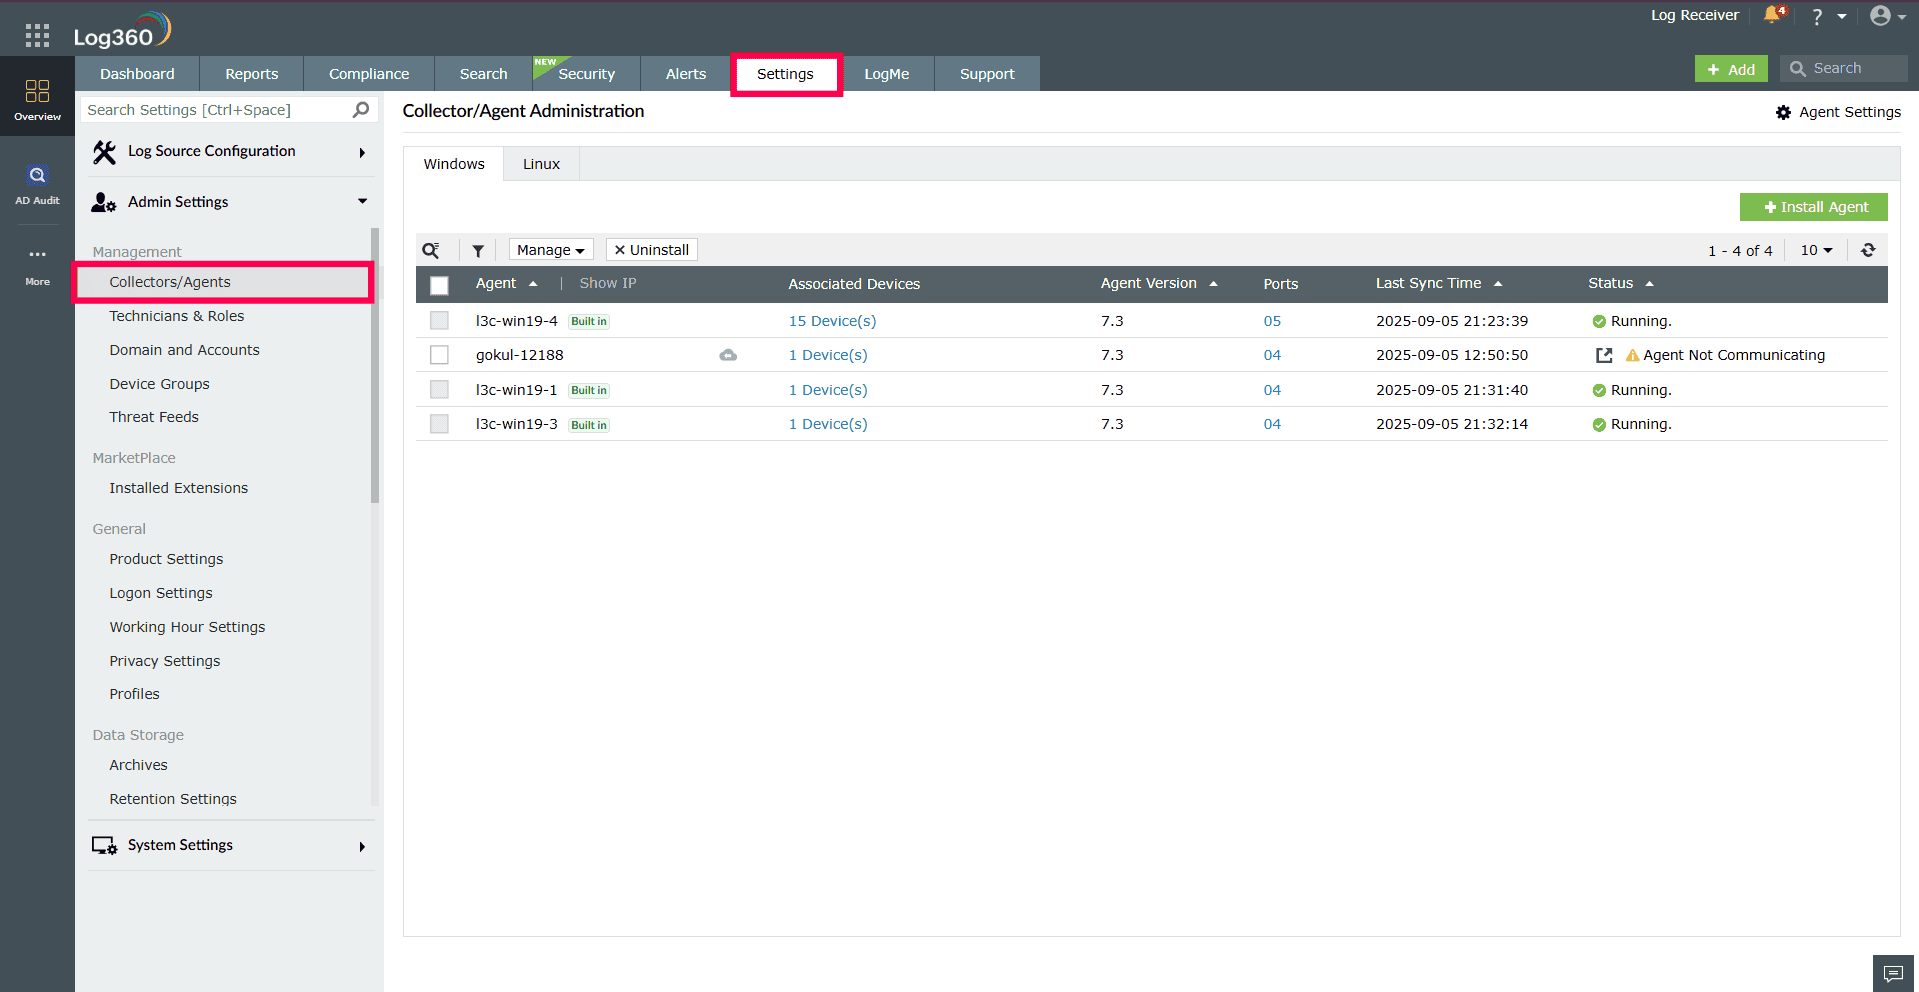Open the apps grid launcher icon
1919x992 pixels.
37,36
